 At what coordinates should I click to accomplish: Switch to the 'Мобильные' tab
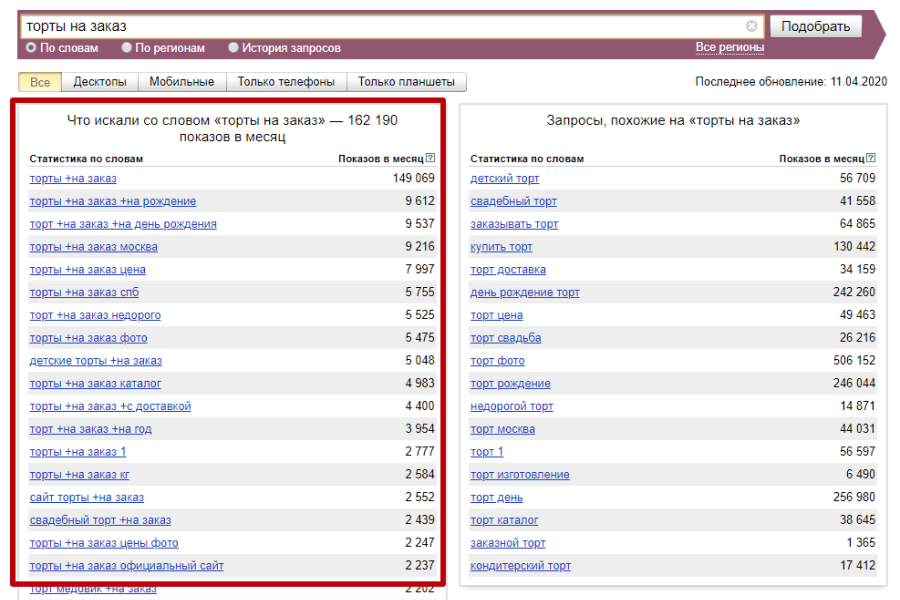182,82
